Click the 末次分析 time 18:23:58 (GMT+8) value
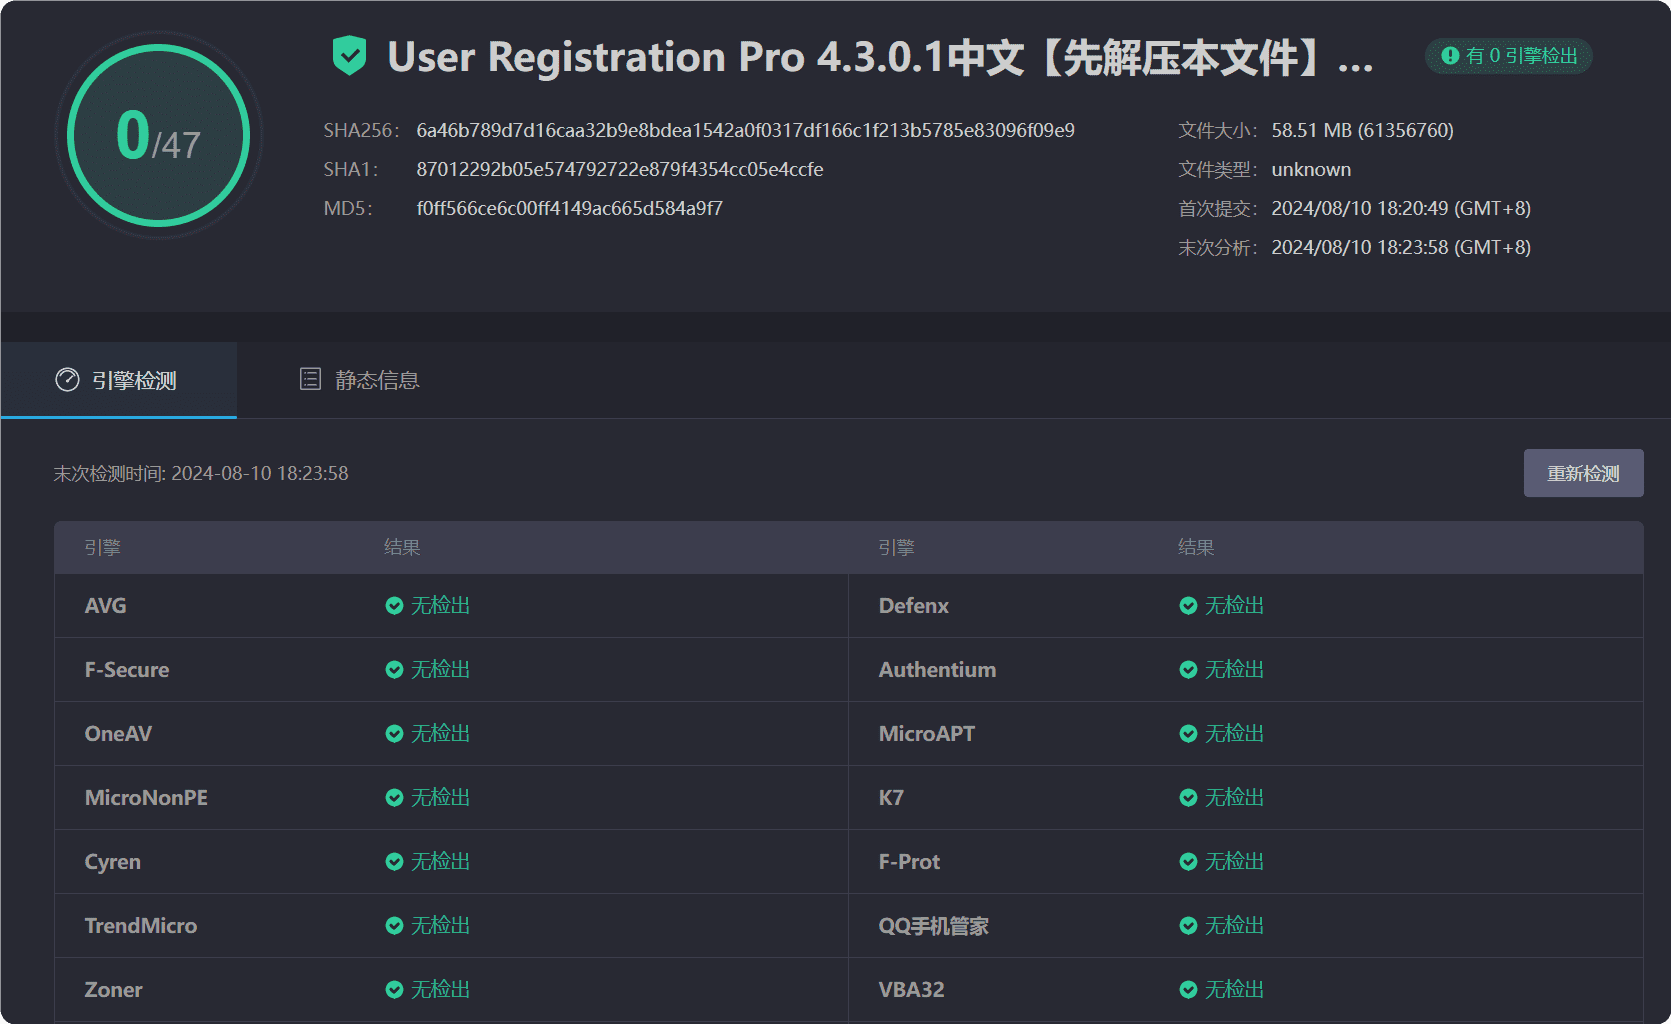The height and width of the screenshot is (1024, 1671). point(1401,248)
